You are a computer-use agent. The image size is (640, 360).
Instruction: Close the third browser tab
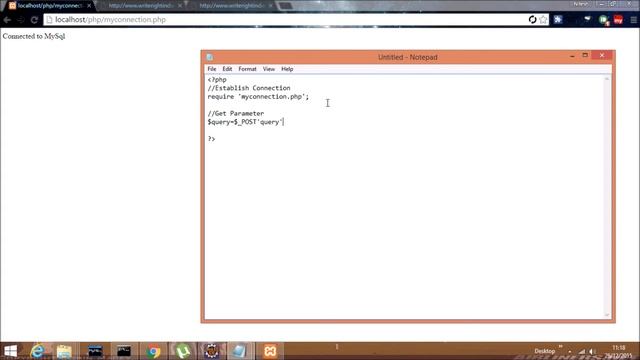pos(270,6)
